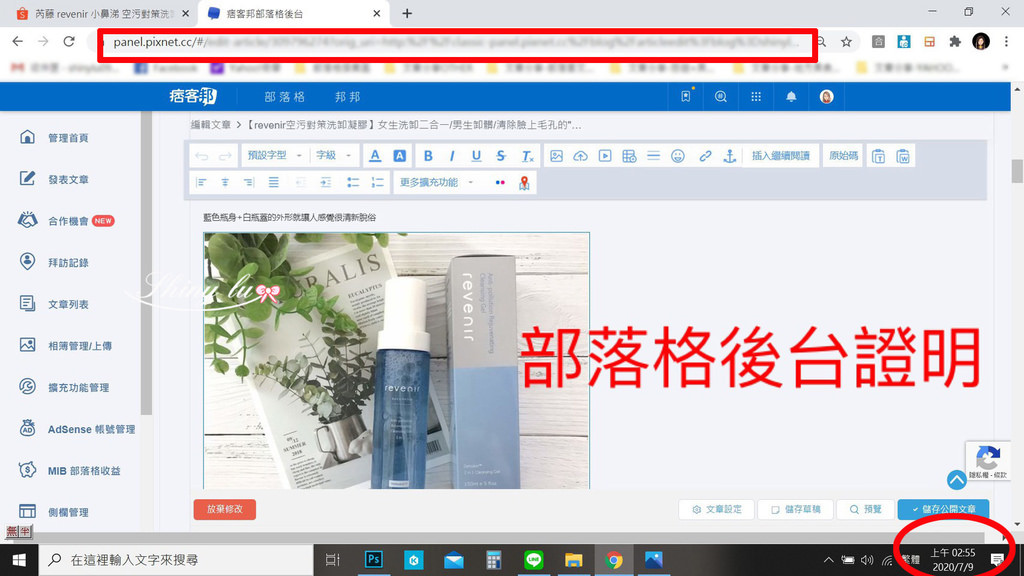
Task: Switch to the revenir browser tab
Action: 104,13
